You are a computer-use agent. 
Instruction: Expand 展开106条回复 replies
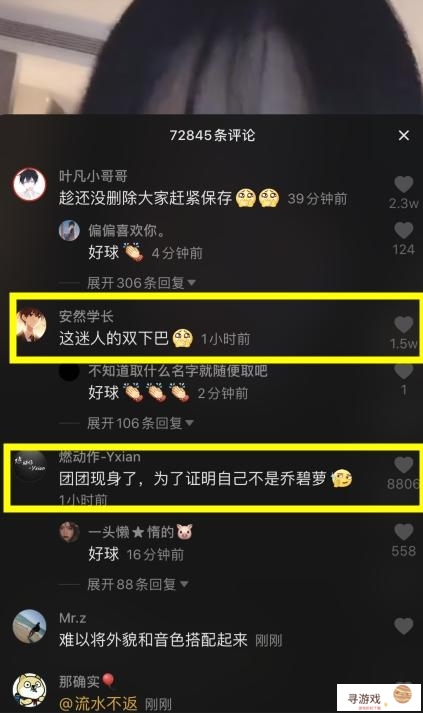click(140, 423)
